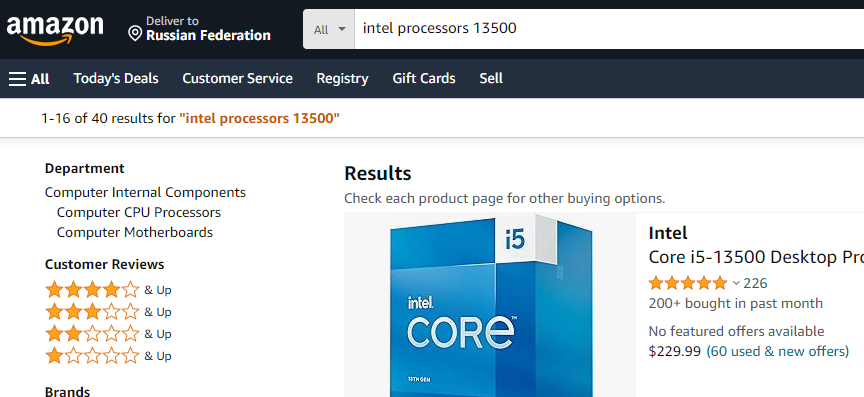Click the location pin delivery icon

pos(135,34)
